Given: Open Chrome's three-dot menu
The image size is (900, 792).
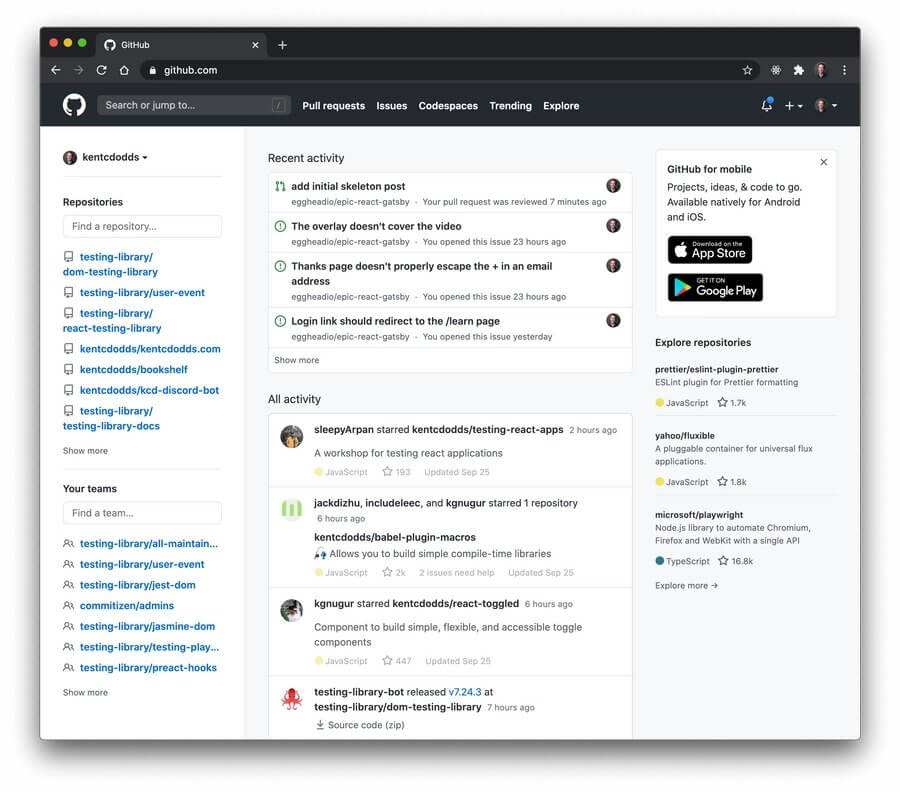Looking at the screenshot, I should [x=844, y=70].
